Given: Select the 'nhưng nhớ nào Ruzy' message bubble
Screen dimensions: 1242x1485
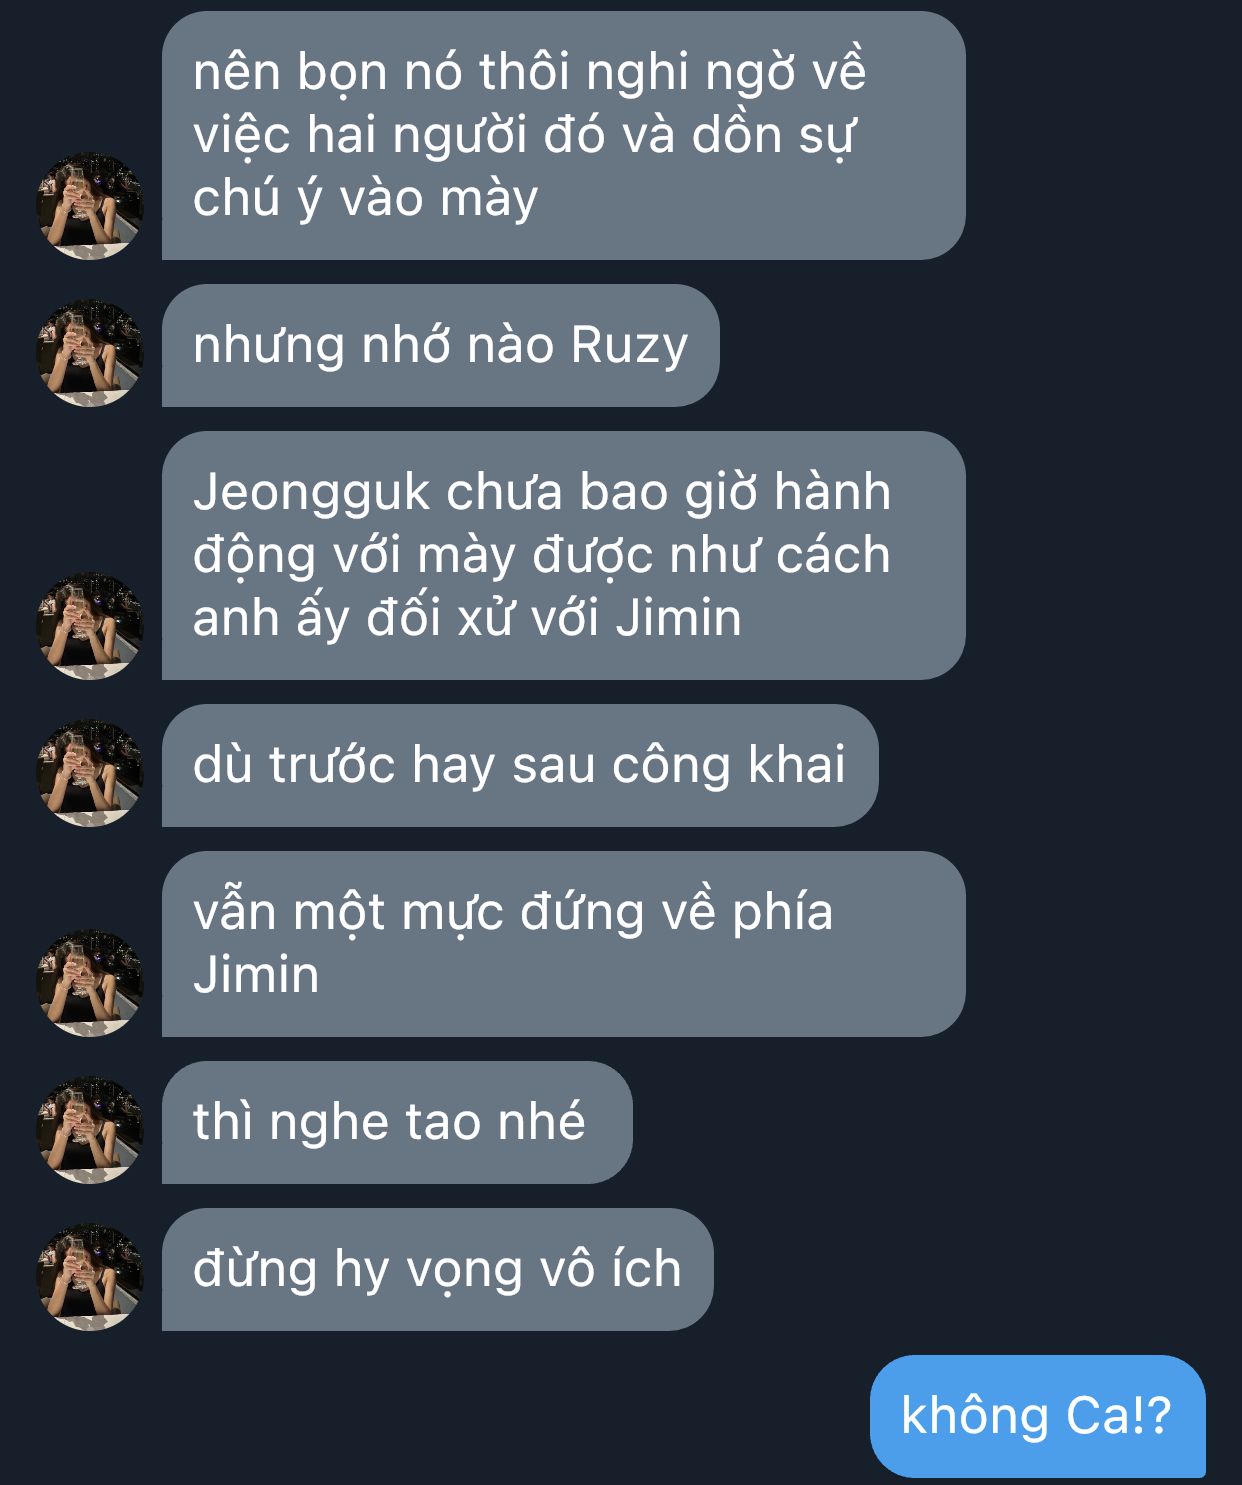Looking at the screenshot, I should [x=440, y=345].
